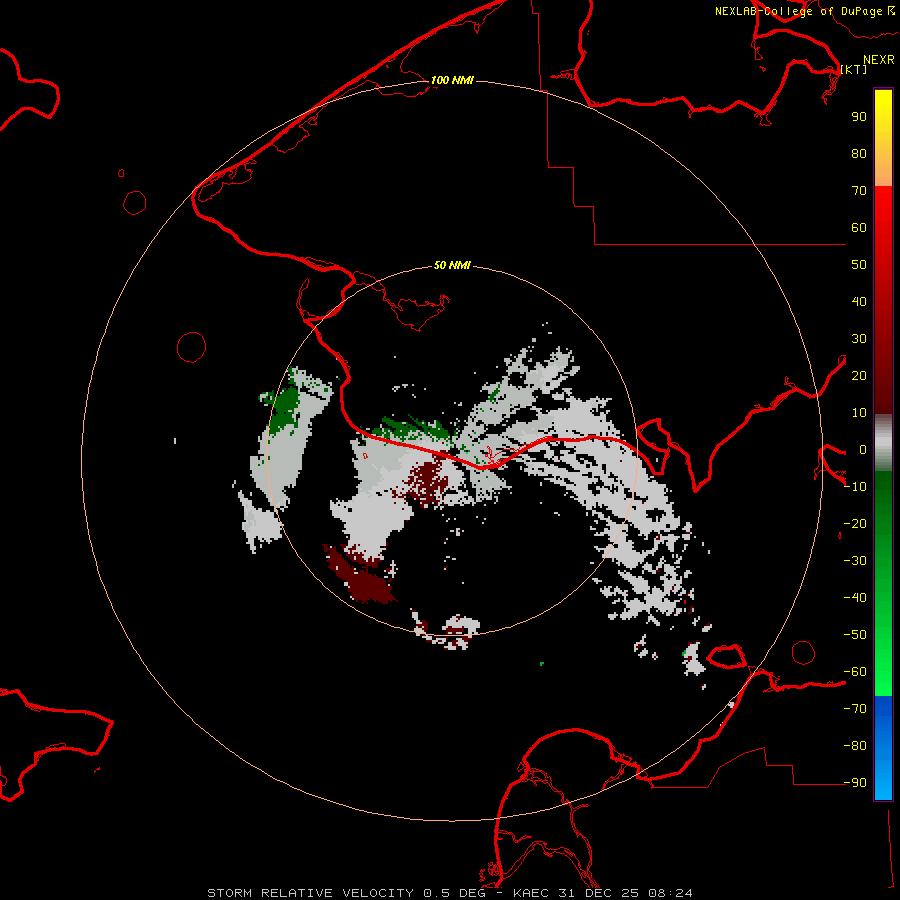
Task: Select the 80 value on the velocity scale
Action: click(859, 154)
